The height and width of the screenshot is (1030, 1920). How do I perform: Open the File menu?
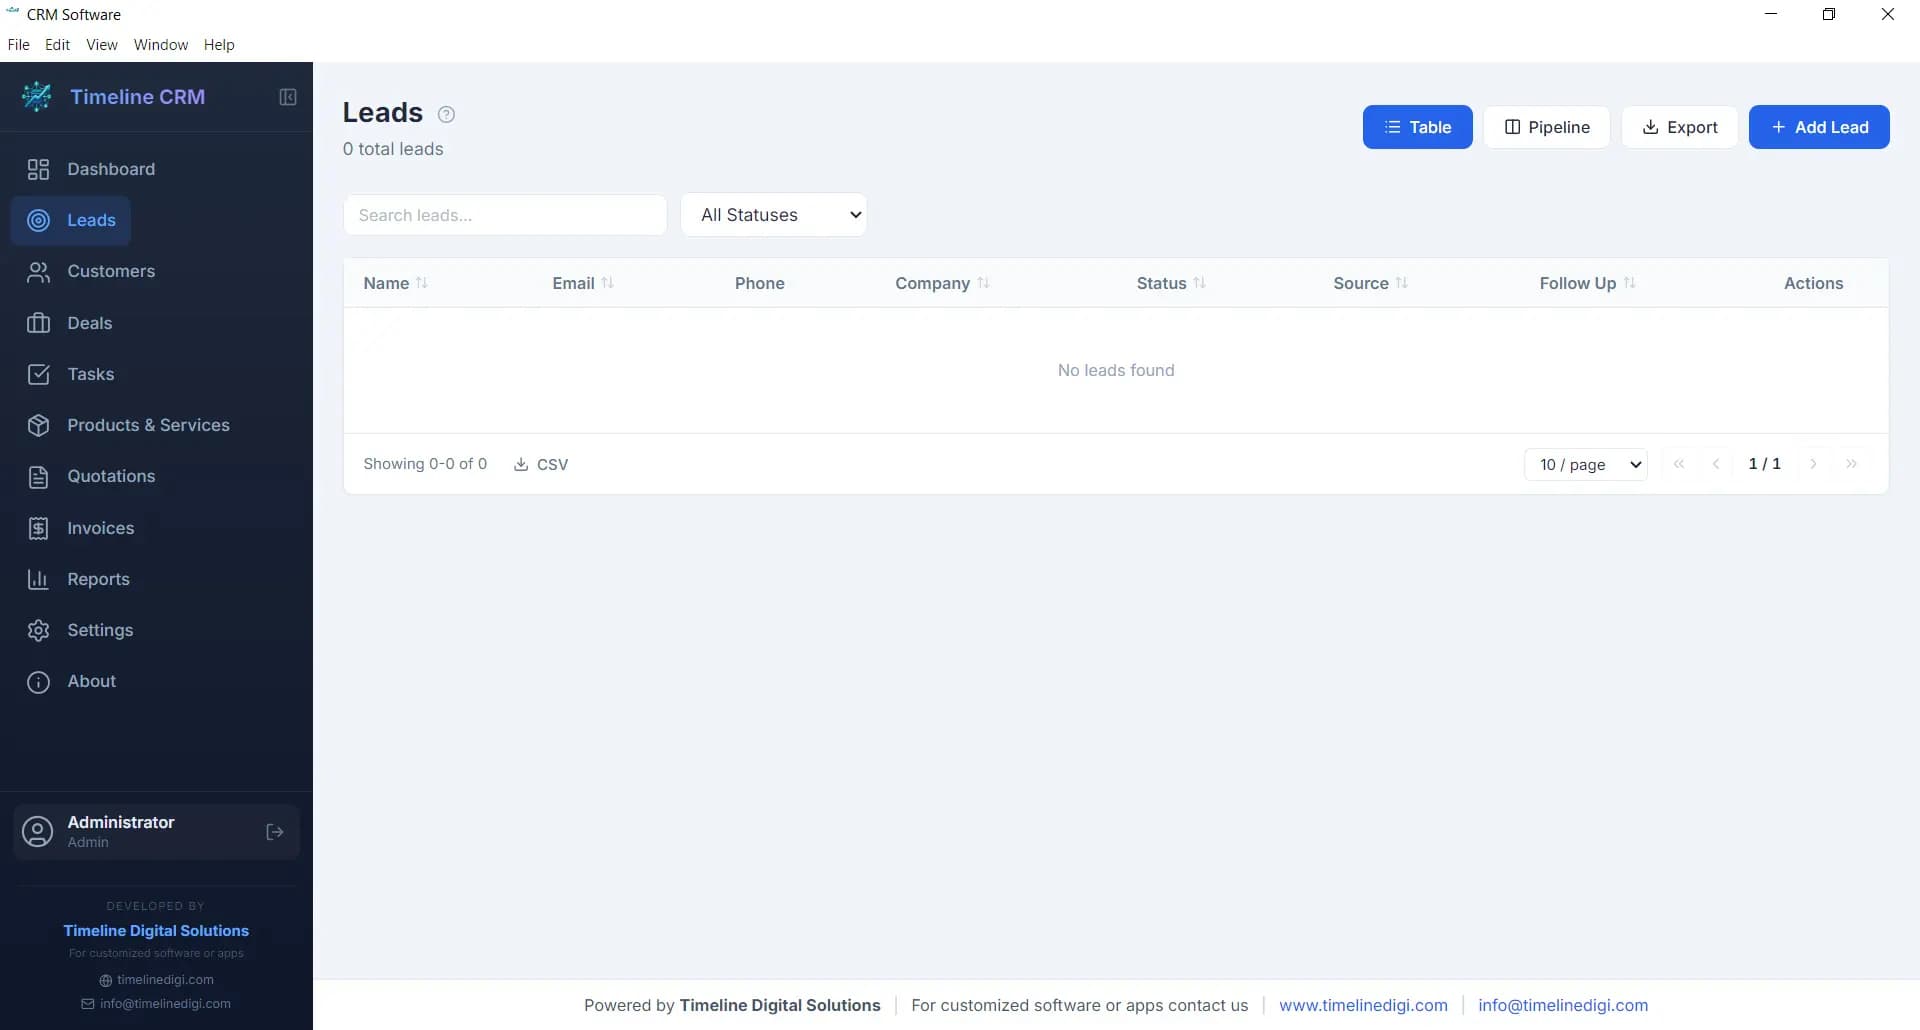pos(18,44)
